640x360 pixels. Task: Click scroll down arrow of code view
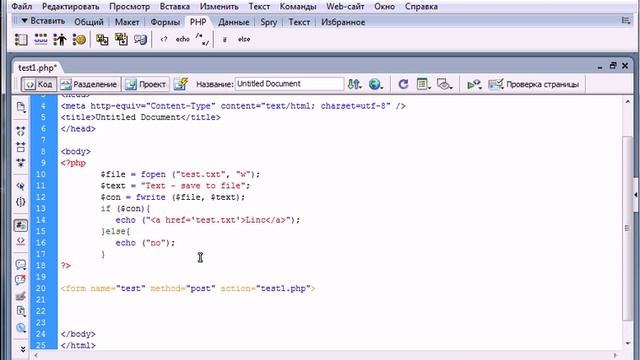coord(627,343)
